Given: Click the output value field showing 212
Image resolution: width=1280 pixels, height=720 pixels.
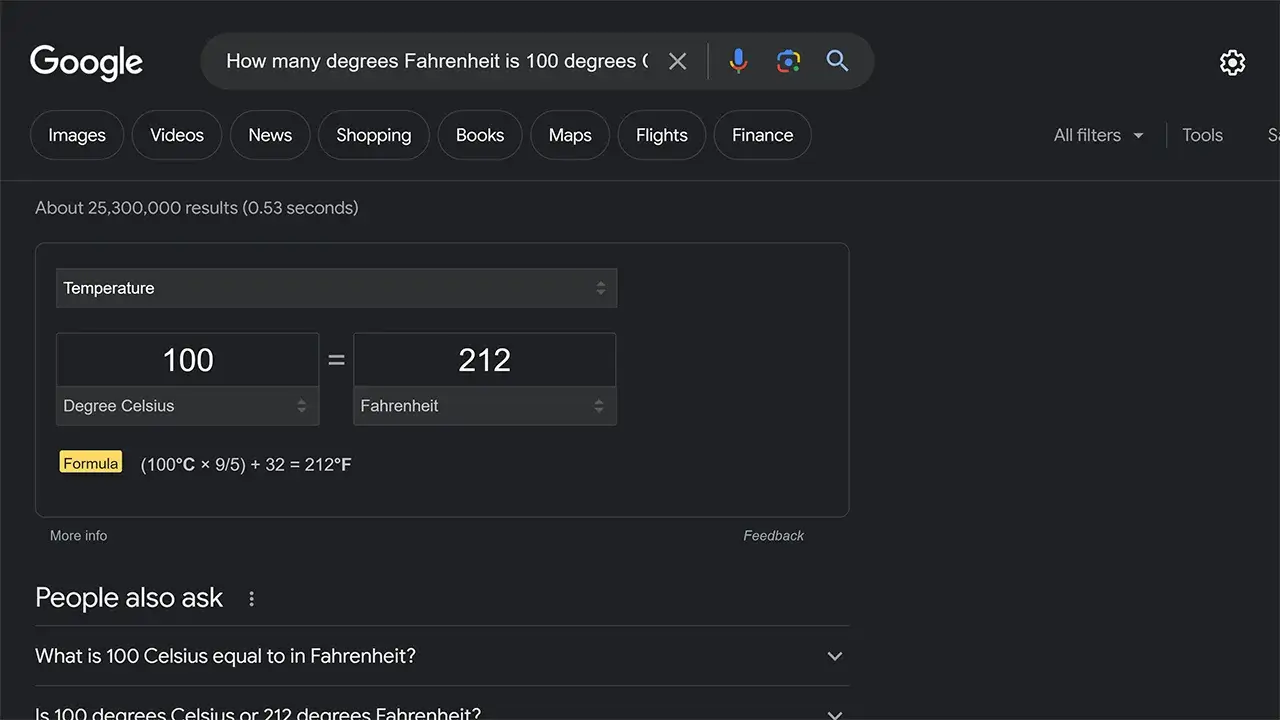Looking at the screenshot, I should pos(485,360).
